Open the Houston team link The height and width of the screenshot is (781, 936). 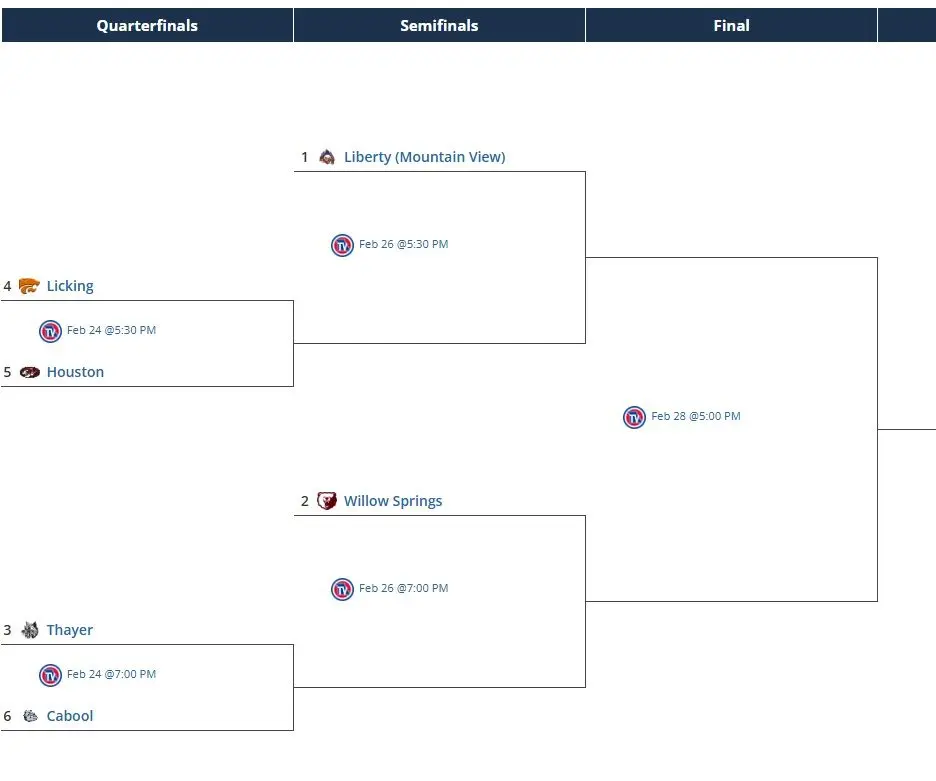pyautogui.click(x=75, y=371)
